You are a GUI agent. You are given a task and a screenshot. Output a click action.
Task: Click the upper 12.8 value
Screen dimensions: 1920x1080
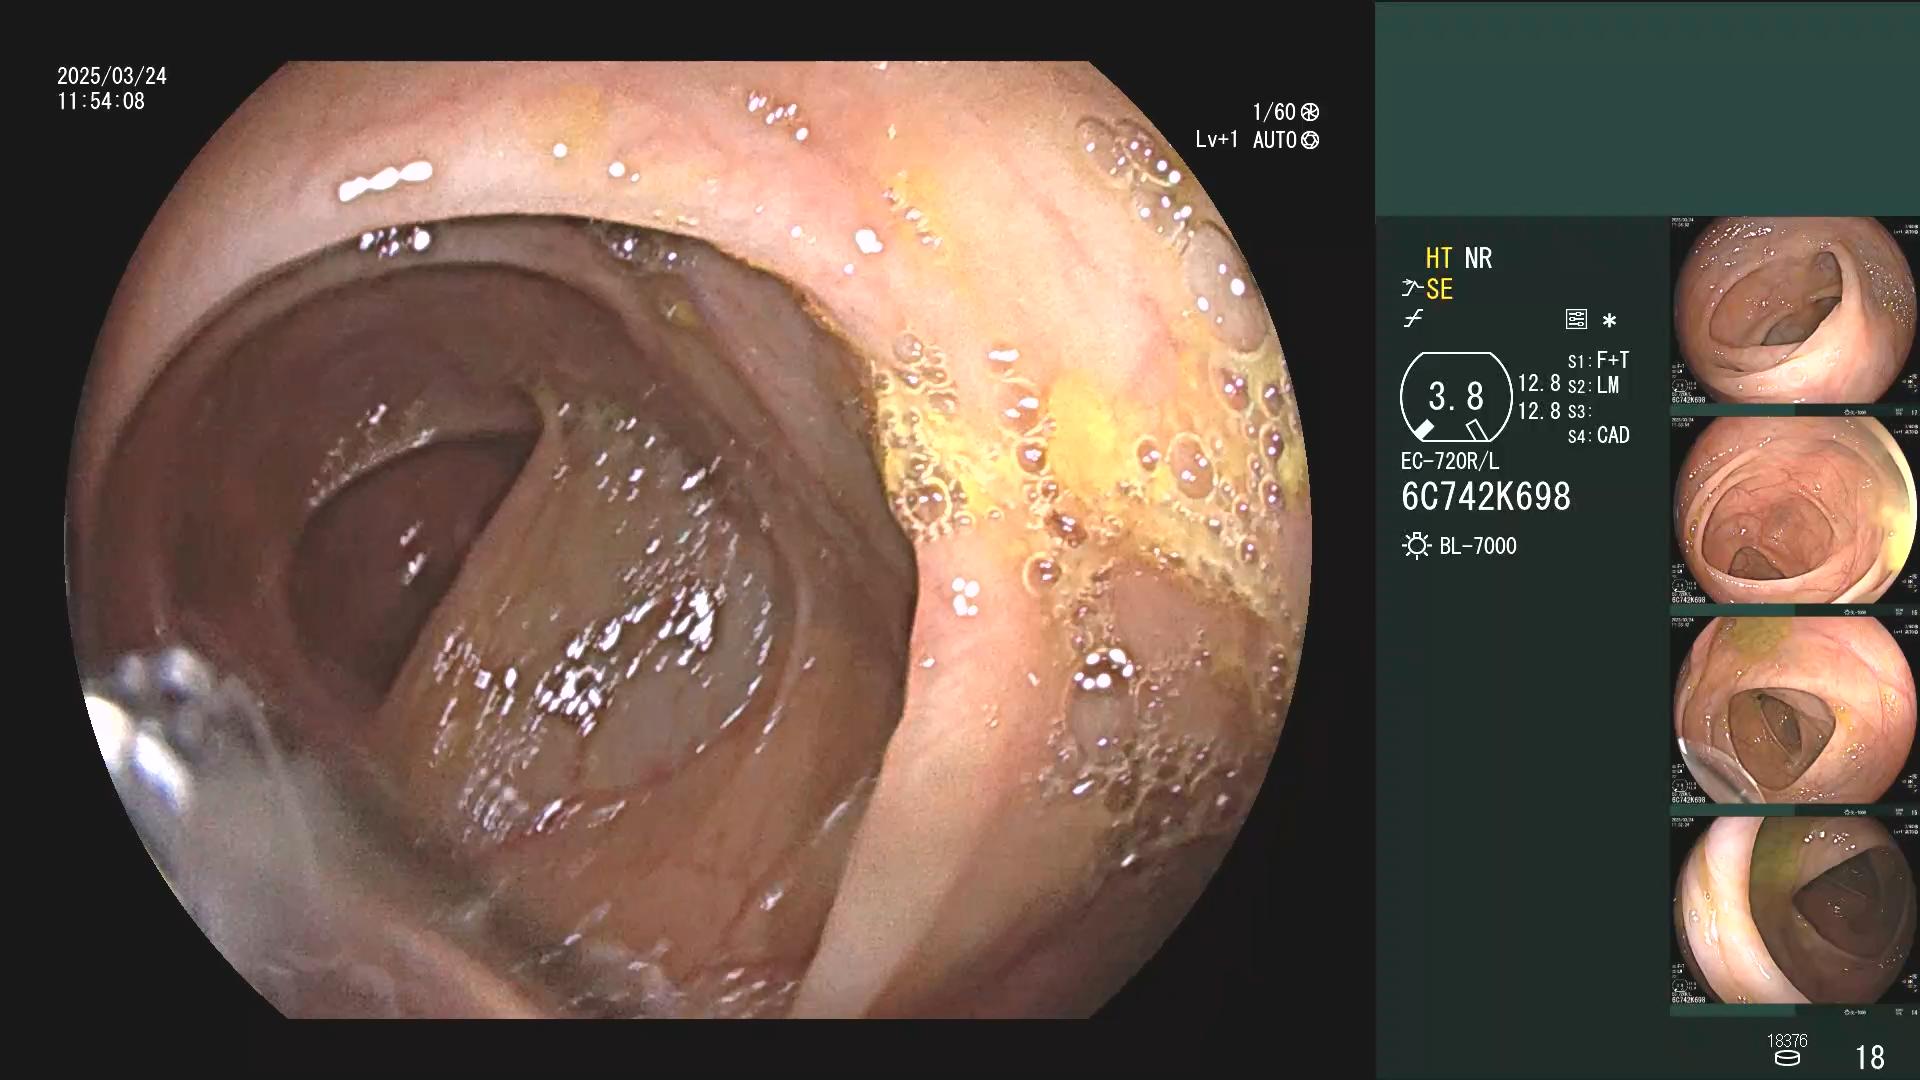coord(1539,384)
